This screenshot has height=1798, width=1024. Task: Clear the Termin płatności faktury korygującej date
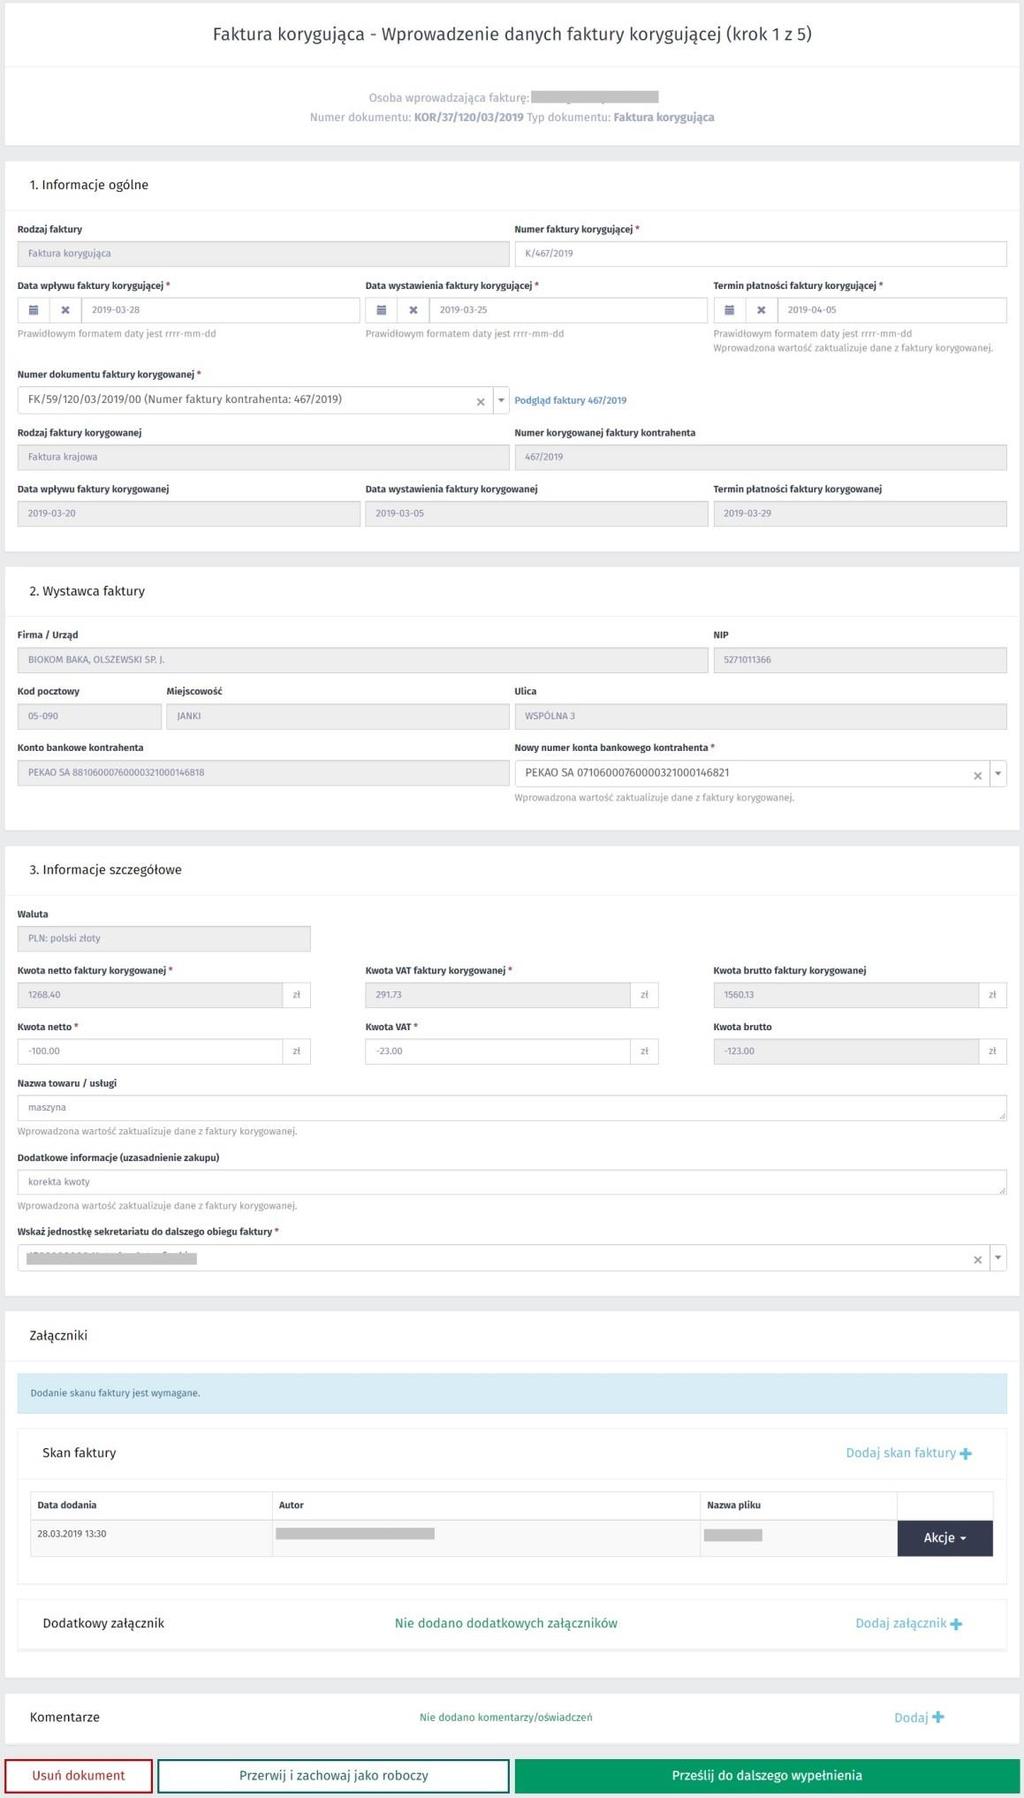coord(761,310)
